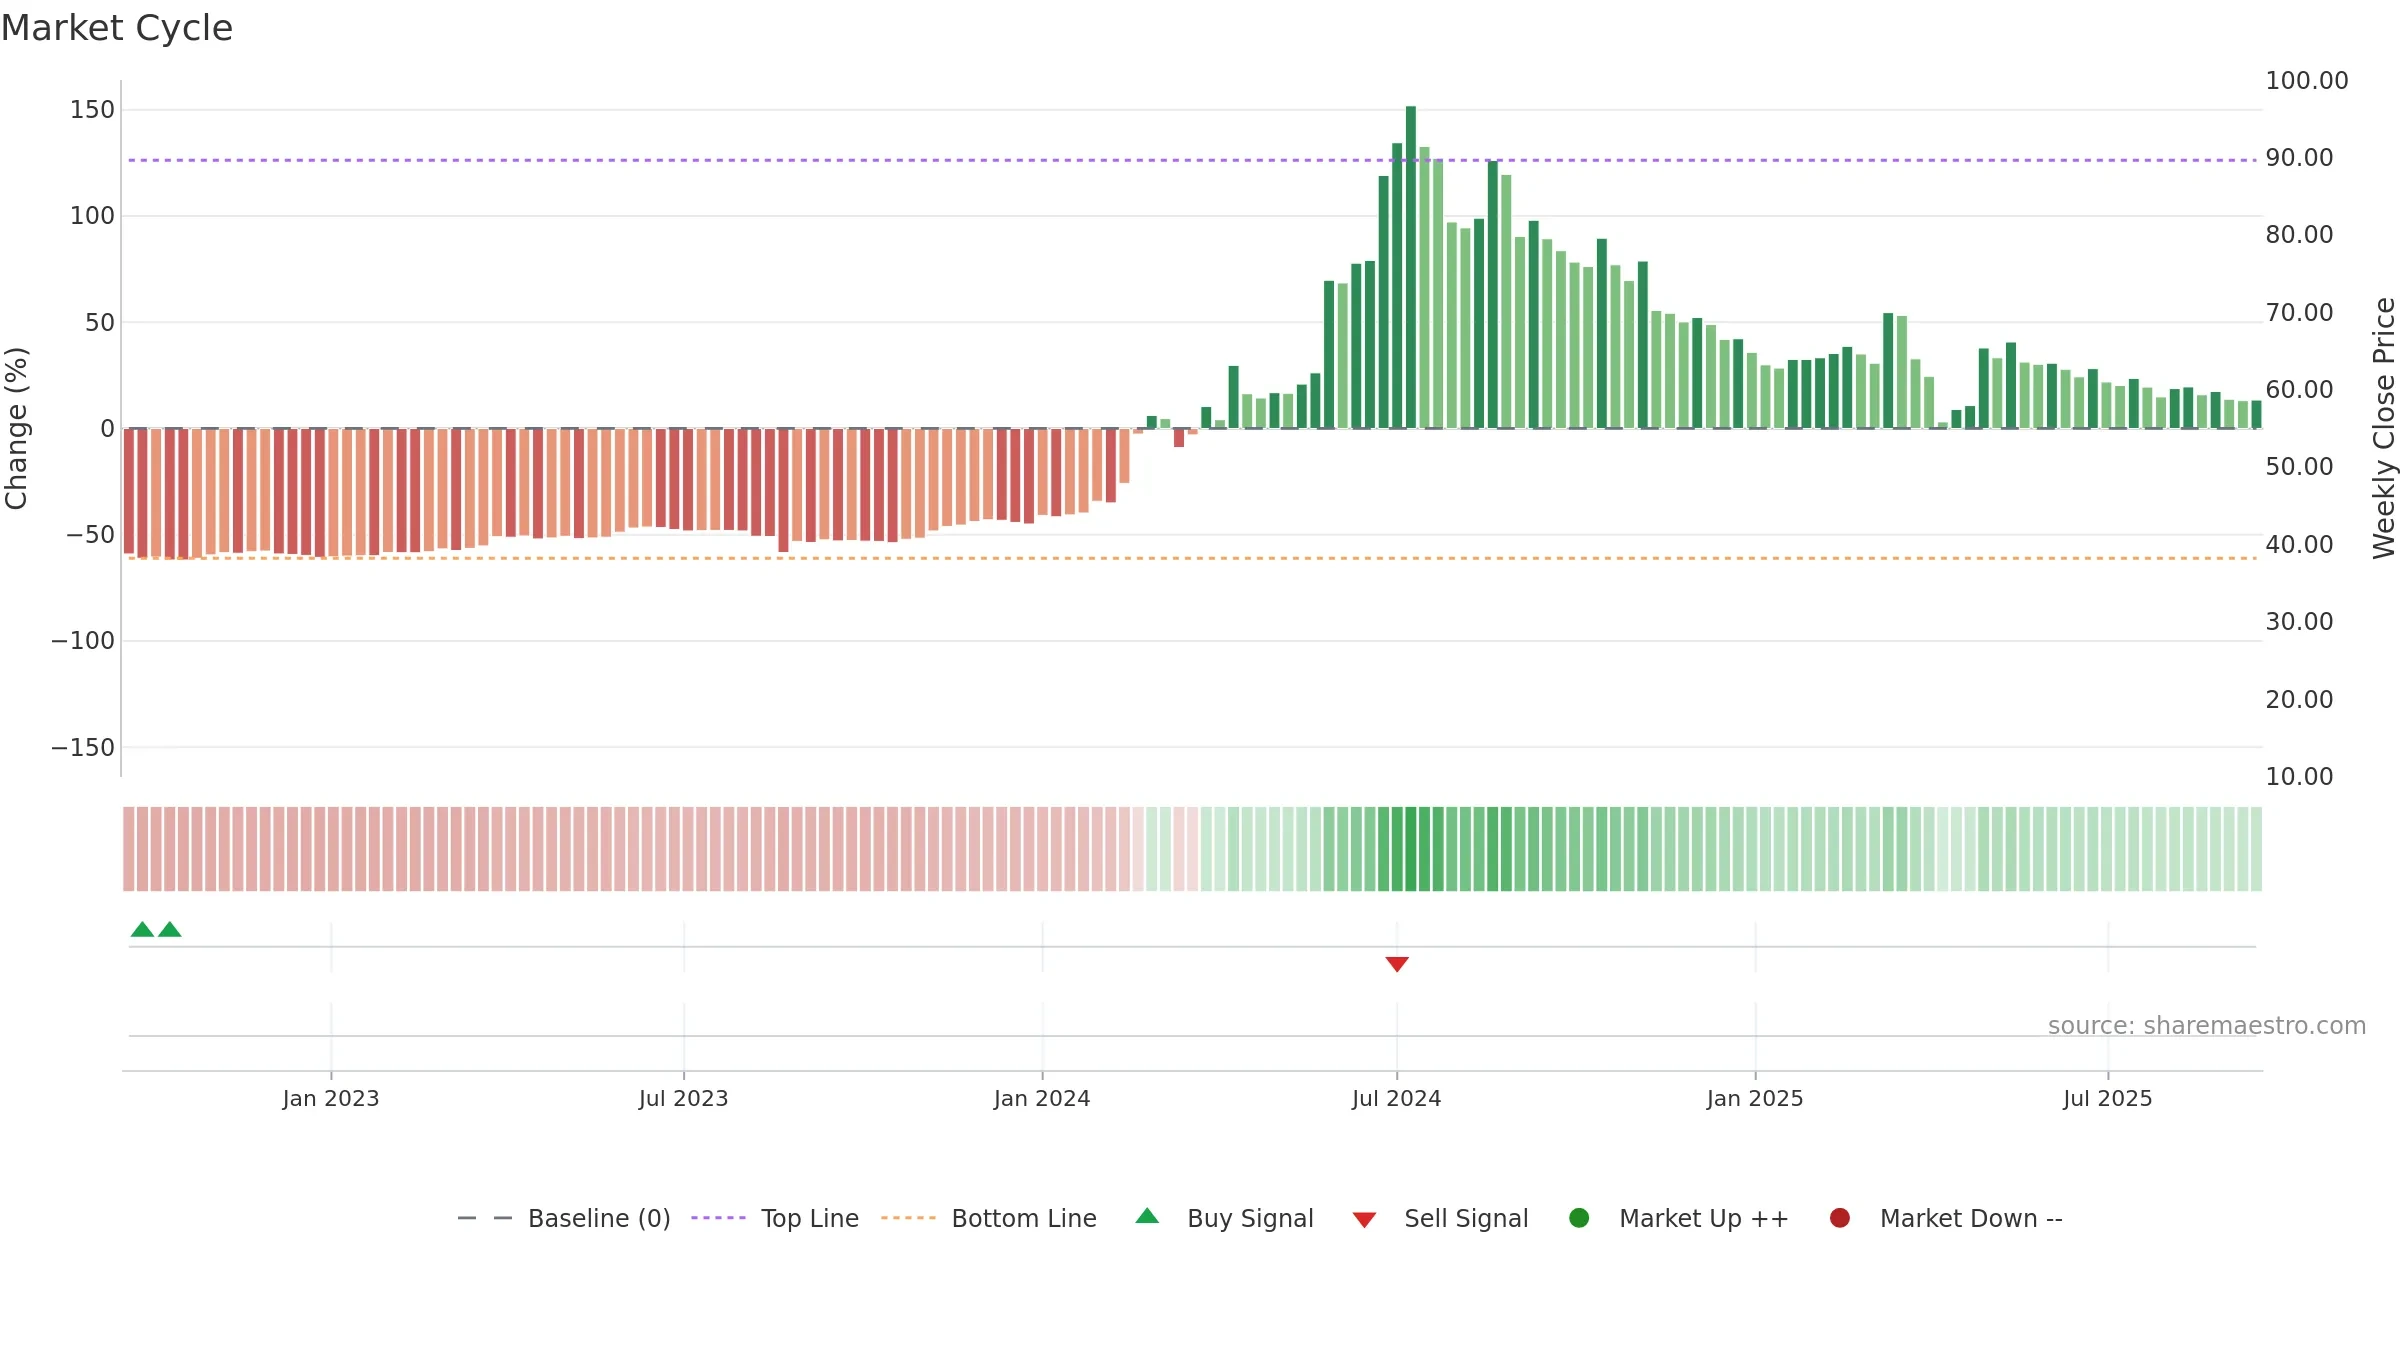Click the Market Cycle chart title
Viewport: 2400px width, 1350px height.
117,28
